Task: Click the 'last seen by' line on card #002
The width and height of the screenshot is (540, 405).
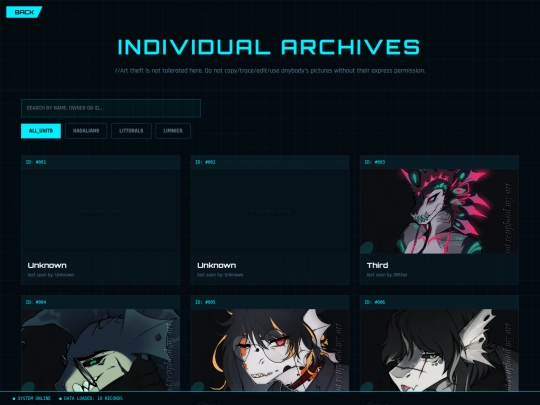Action: pyautogui.click(x=220, y=275)
